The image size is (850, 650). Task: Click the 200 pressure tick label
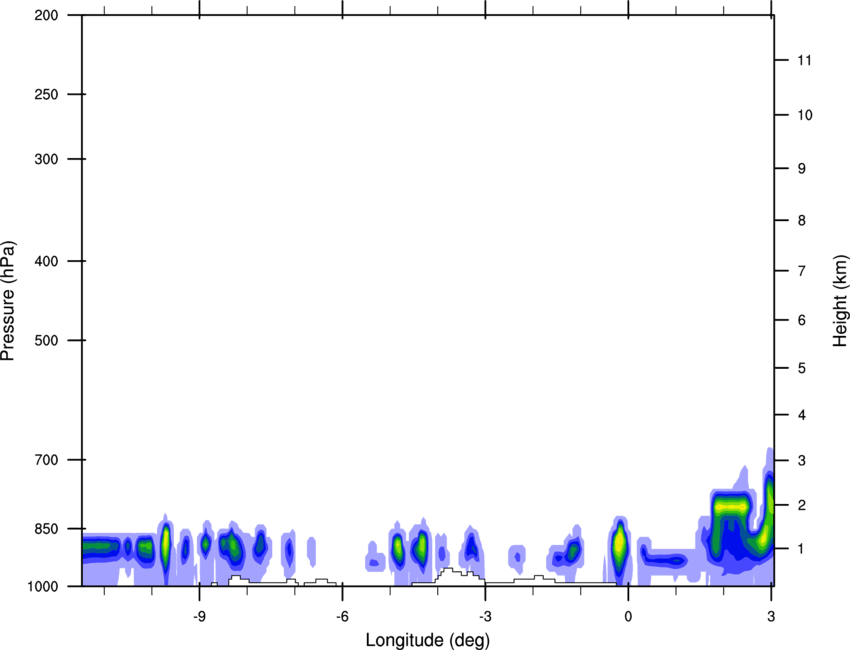point(46,15)
